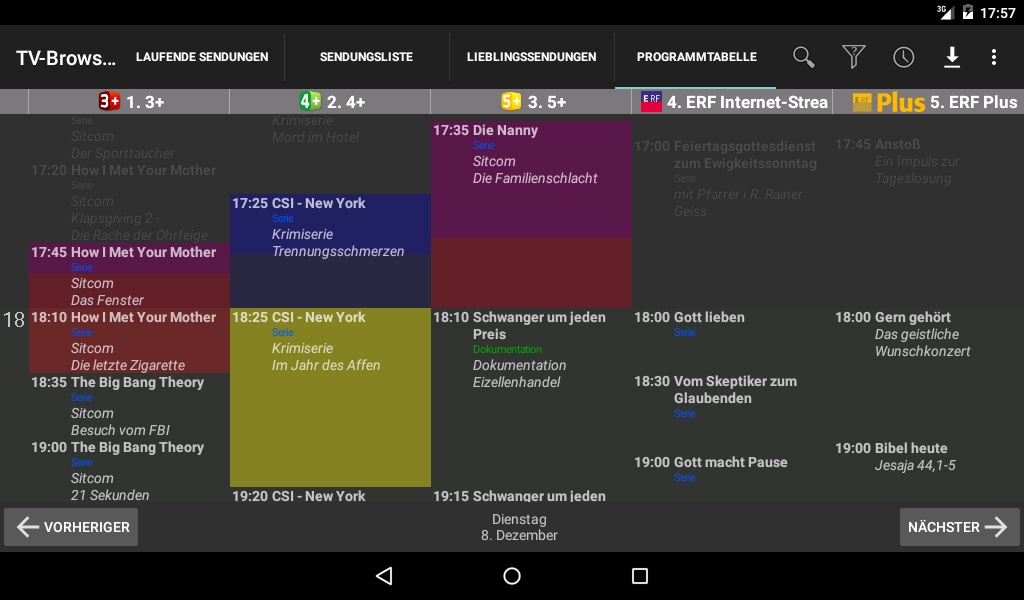This screenshot has width=1024, height=600.
Task: Open 17:25 CSI - New York Trennungsschmerzen
Action: [x=330, y=251]
